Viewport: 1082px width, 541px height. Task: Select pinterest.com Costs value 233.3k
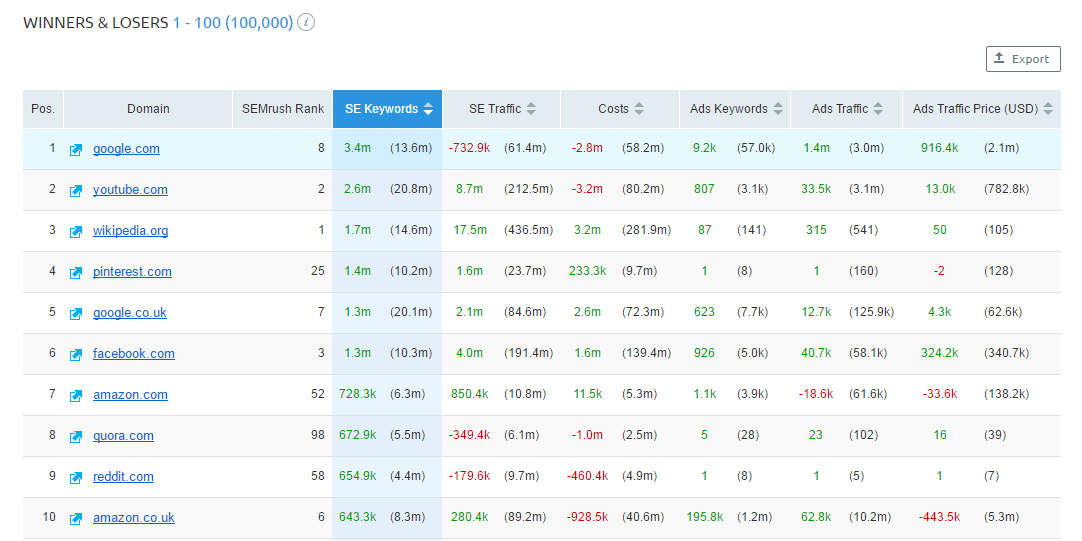(x=587, y=272)
